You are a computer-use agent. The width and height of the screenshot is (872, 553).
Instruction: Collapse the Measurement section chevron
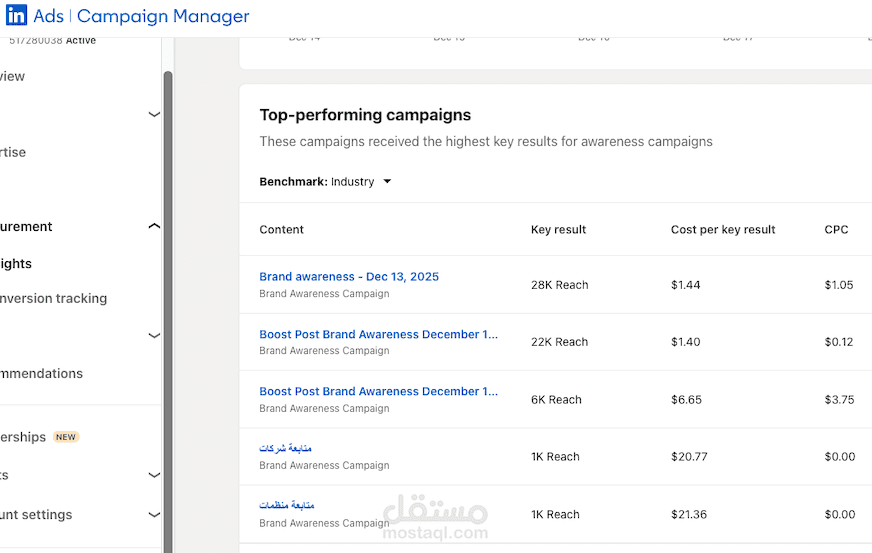click(154, 227)
